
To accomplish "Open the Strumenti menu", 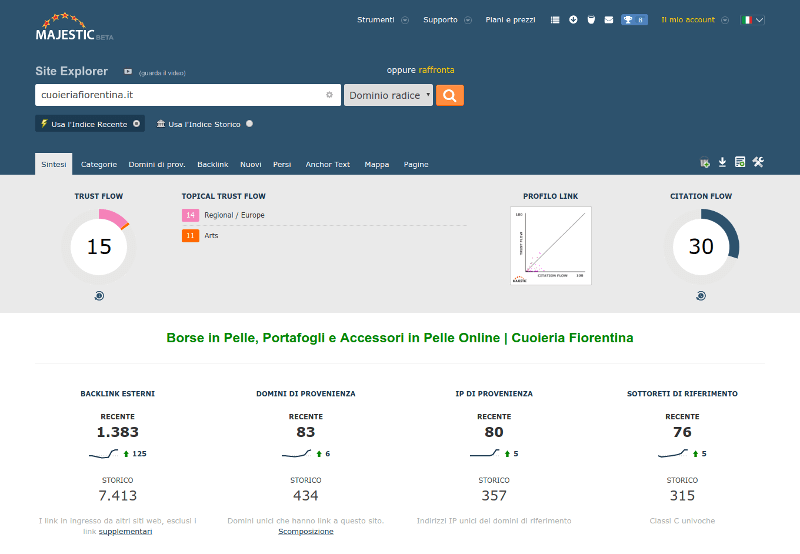I will [x=376, y=20].
